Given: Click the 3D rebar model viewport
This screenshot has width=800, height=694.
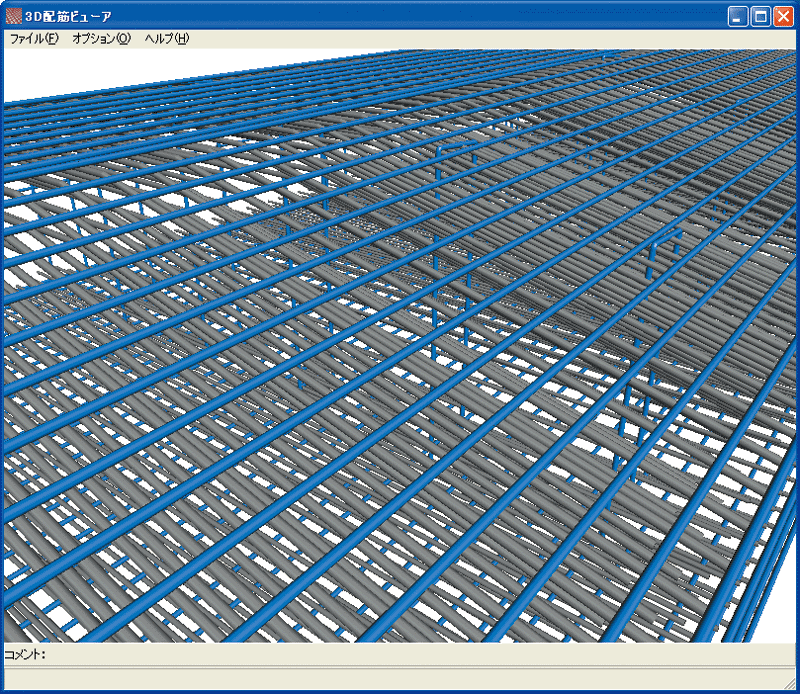Looking at the screenshot, I should 399,345.
